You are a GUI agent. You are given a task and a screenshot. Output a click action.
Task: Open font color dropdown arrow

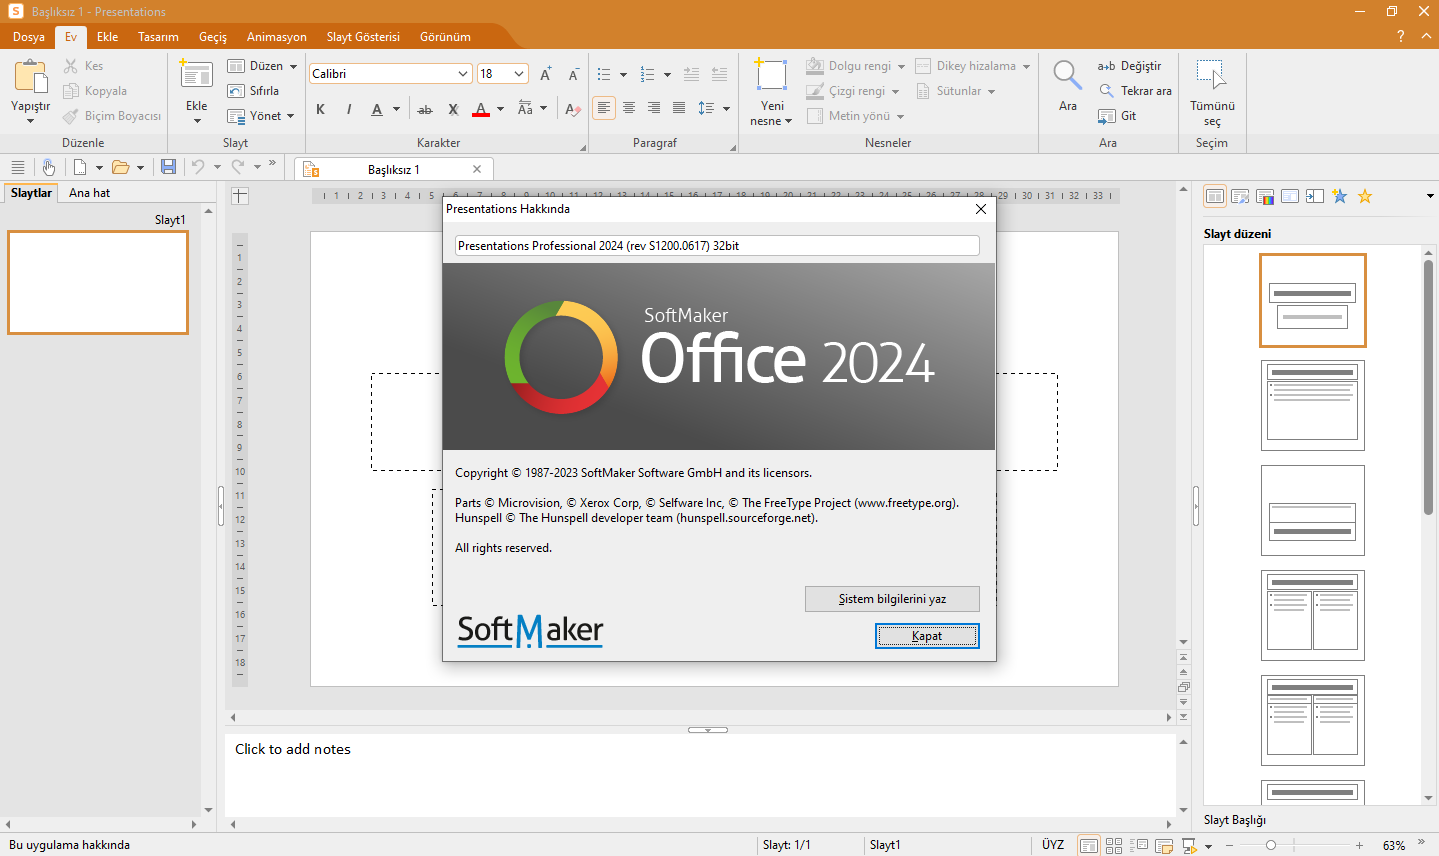tap(500, 109)
